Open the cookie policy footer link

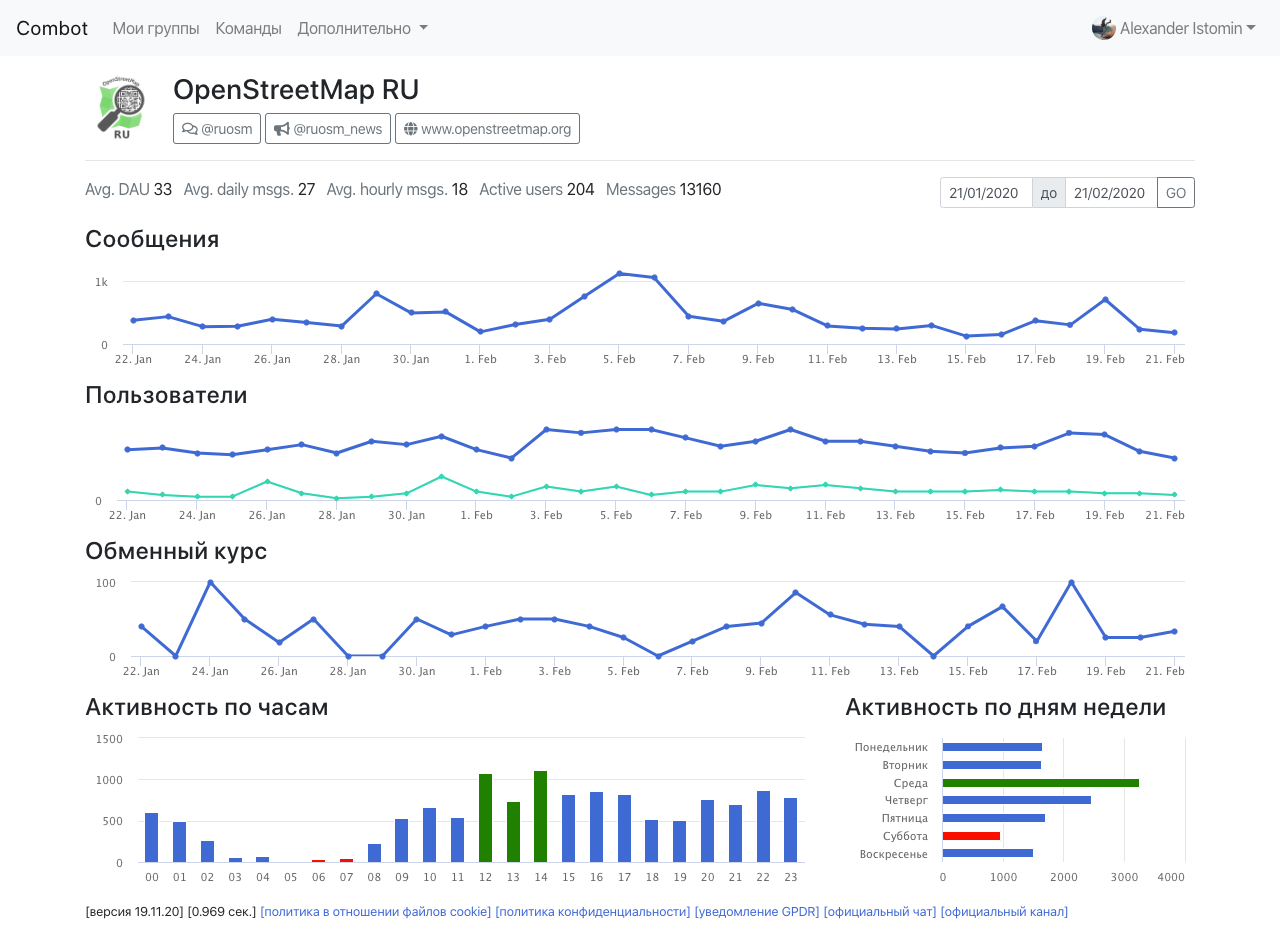(376, 912)
